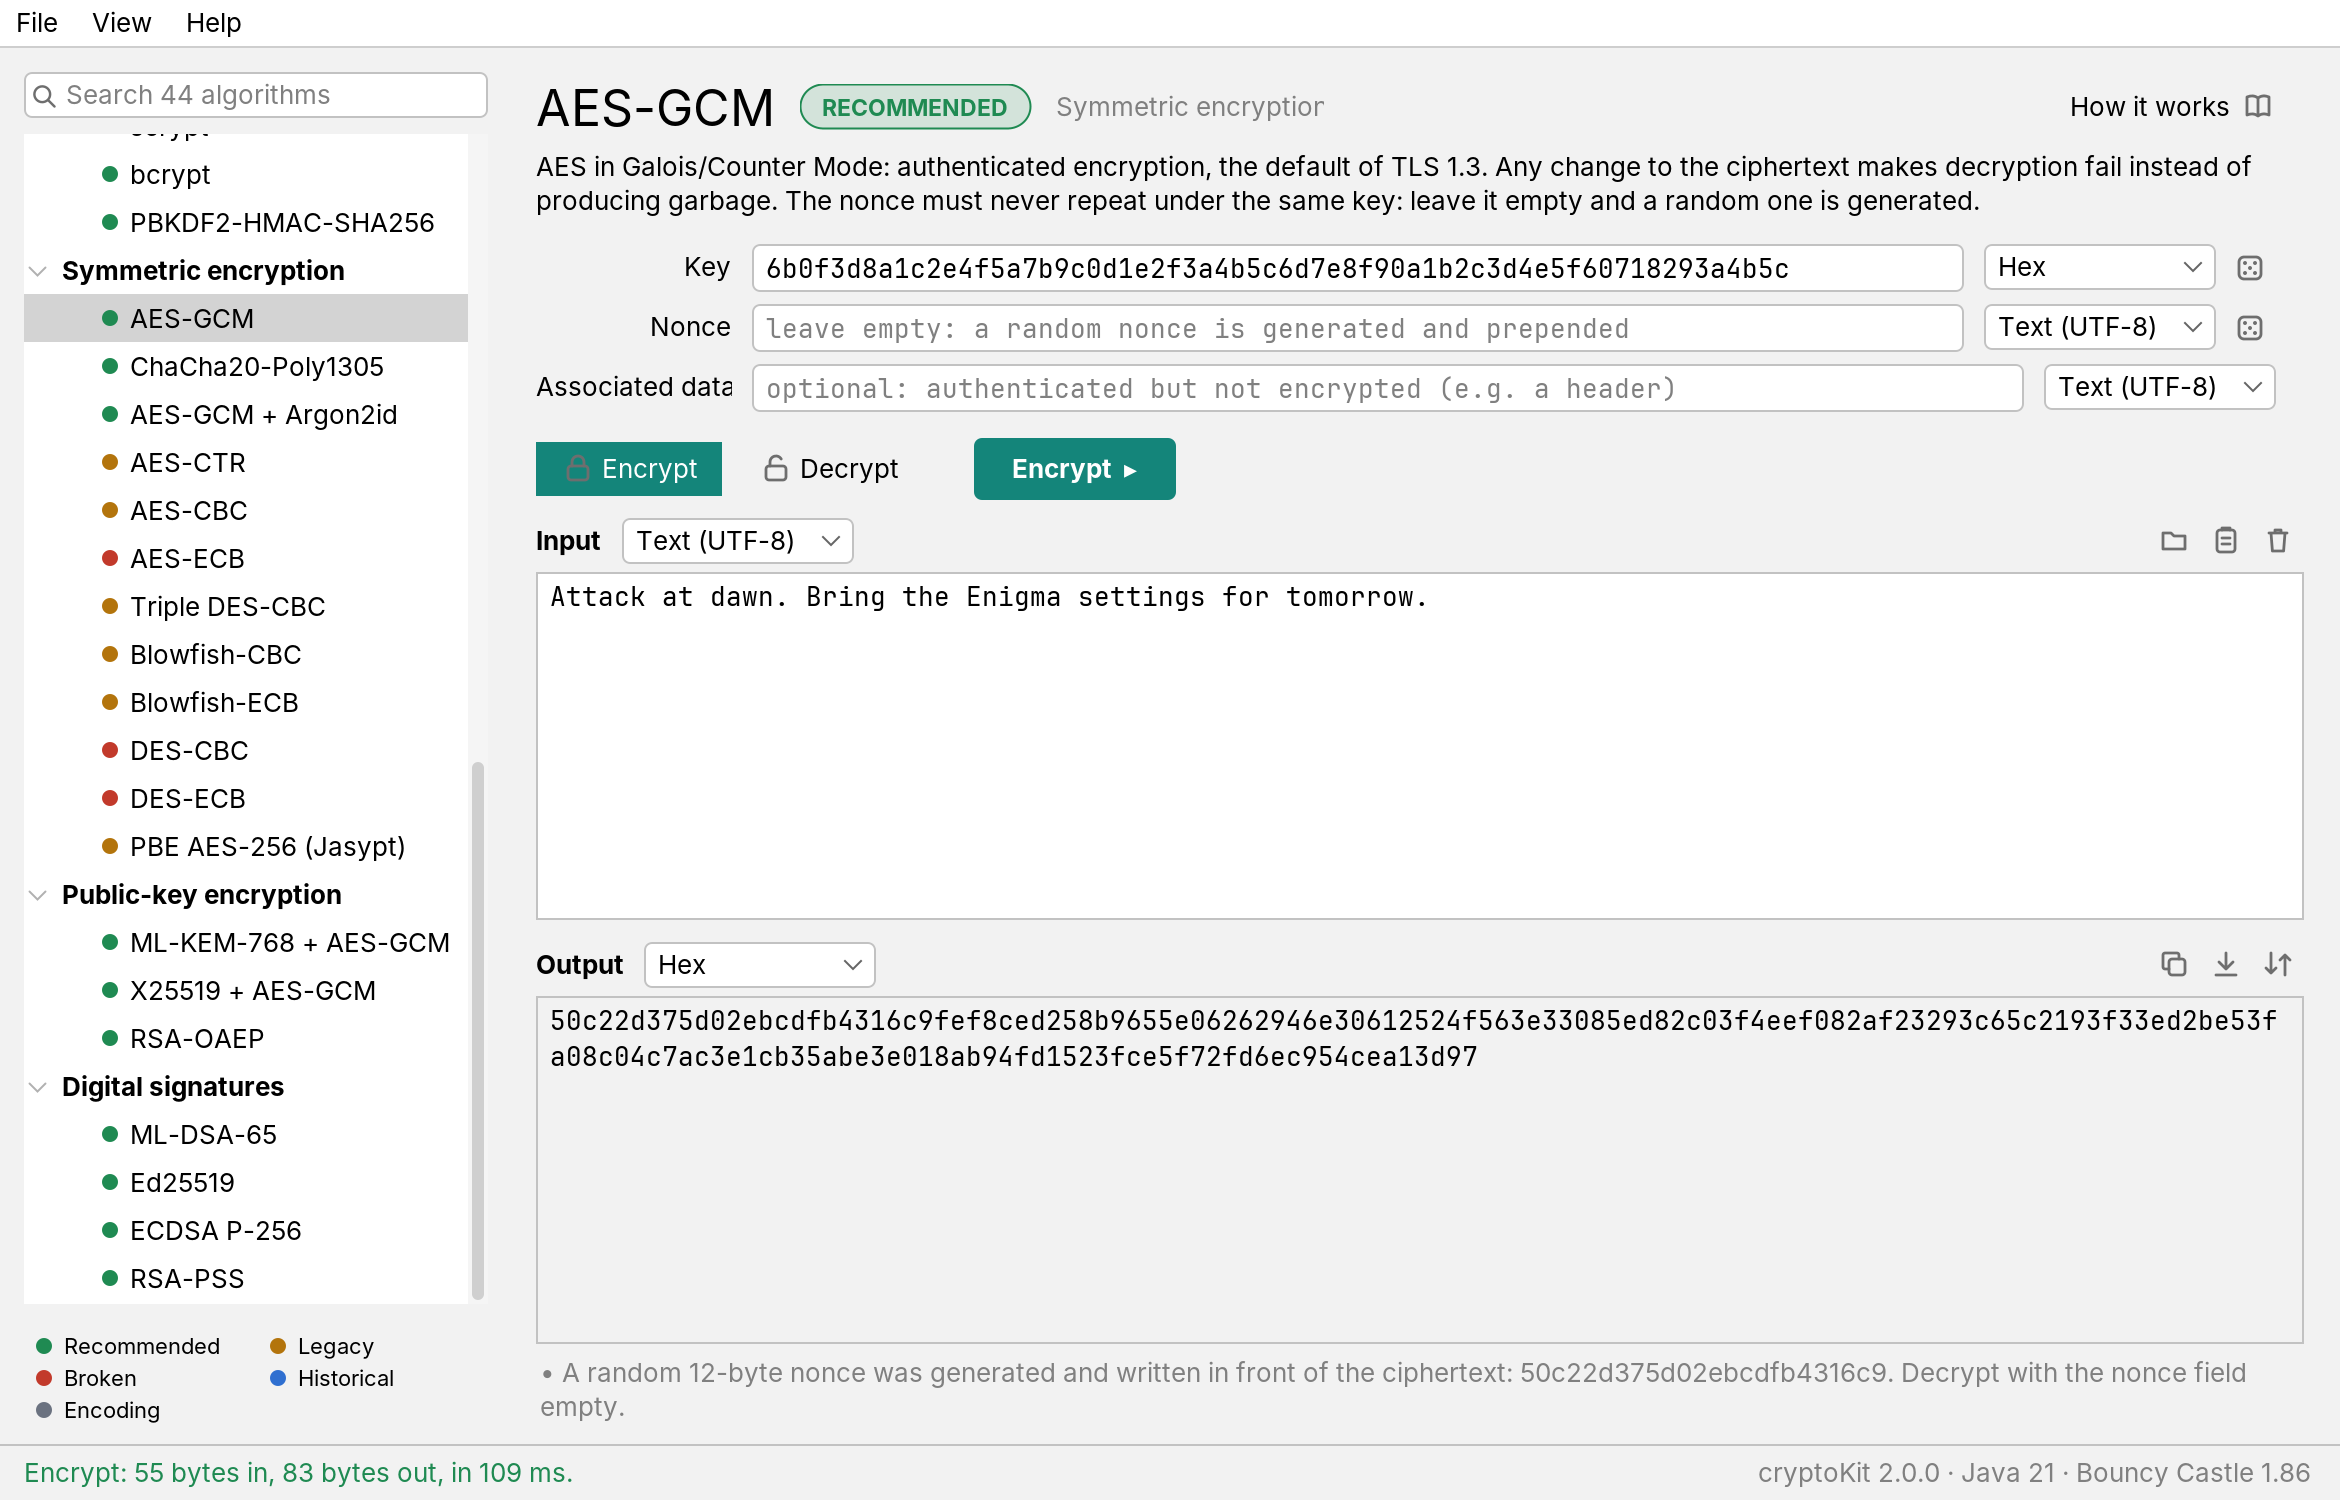Image resolution: width=2340 pixels, height=1500 pixels.
Task: Choose RSA-OAEP from the list
Action: (246, 1039)
